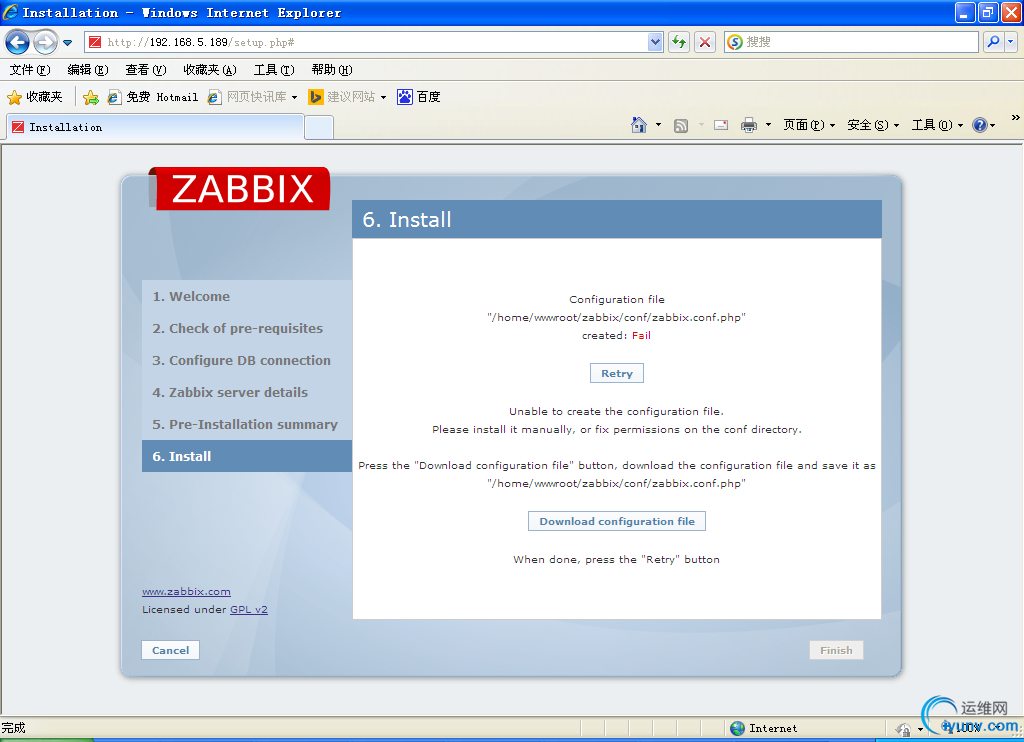Open the 免费 Hotmail favorites link

tap(153, 97)
